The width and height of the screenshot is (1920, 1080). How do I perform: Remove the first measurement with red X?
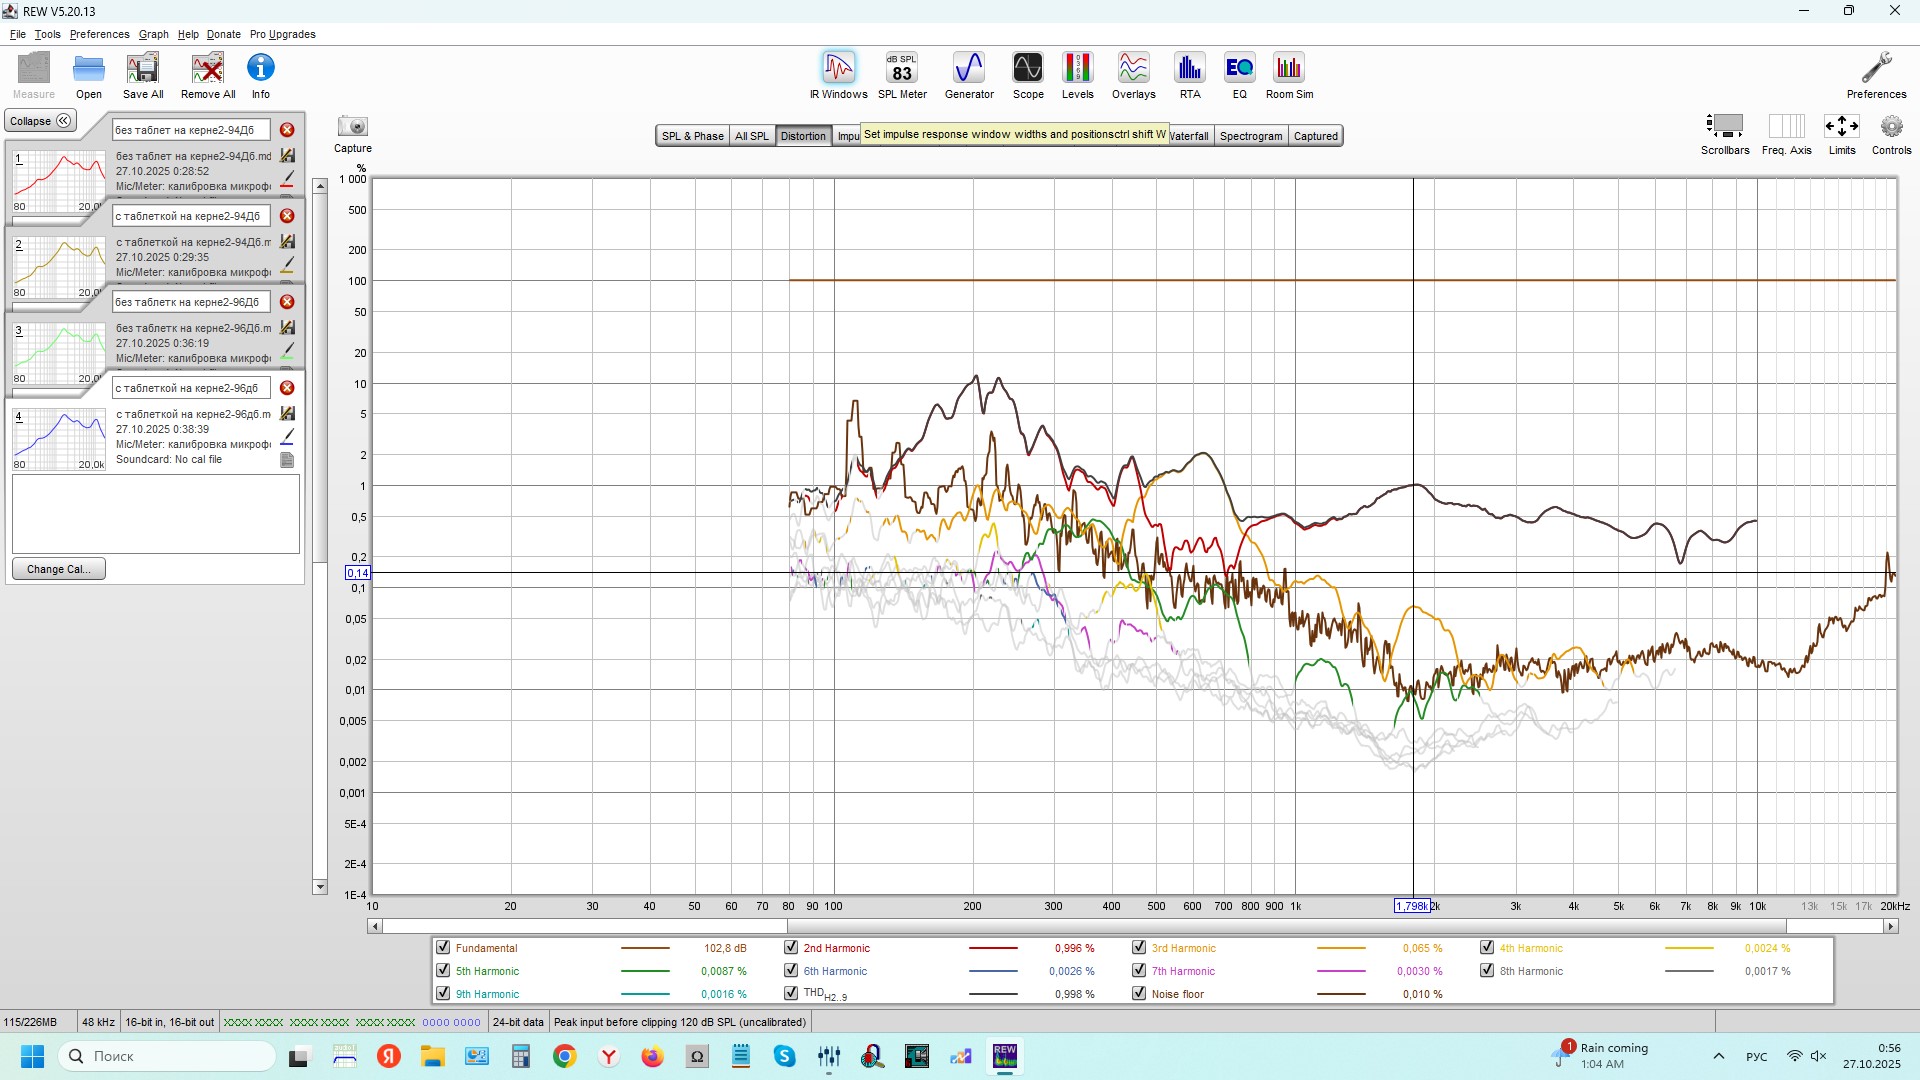(287, 130)
